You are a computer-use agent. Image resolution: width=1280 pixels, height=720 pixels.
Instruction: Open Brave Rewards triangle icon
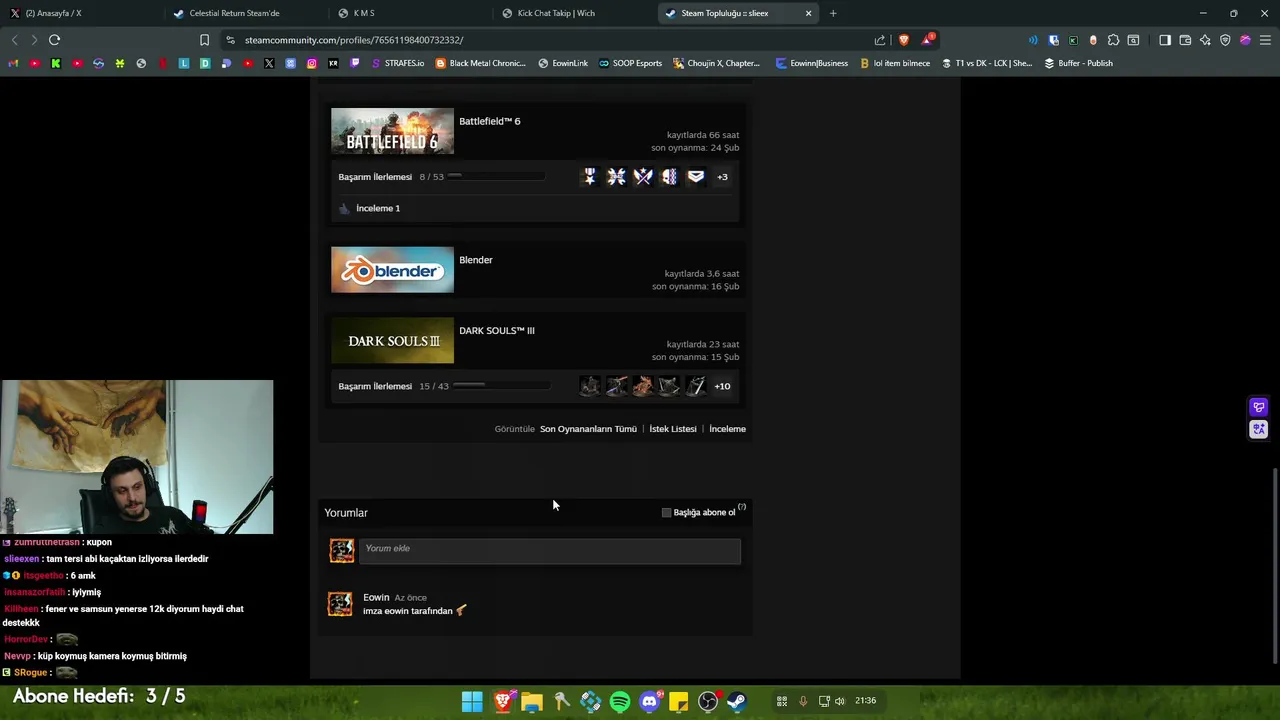928,40
